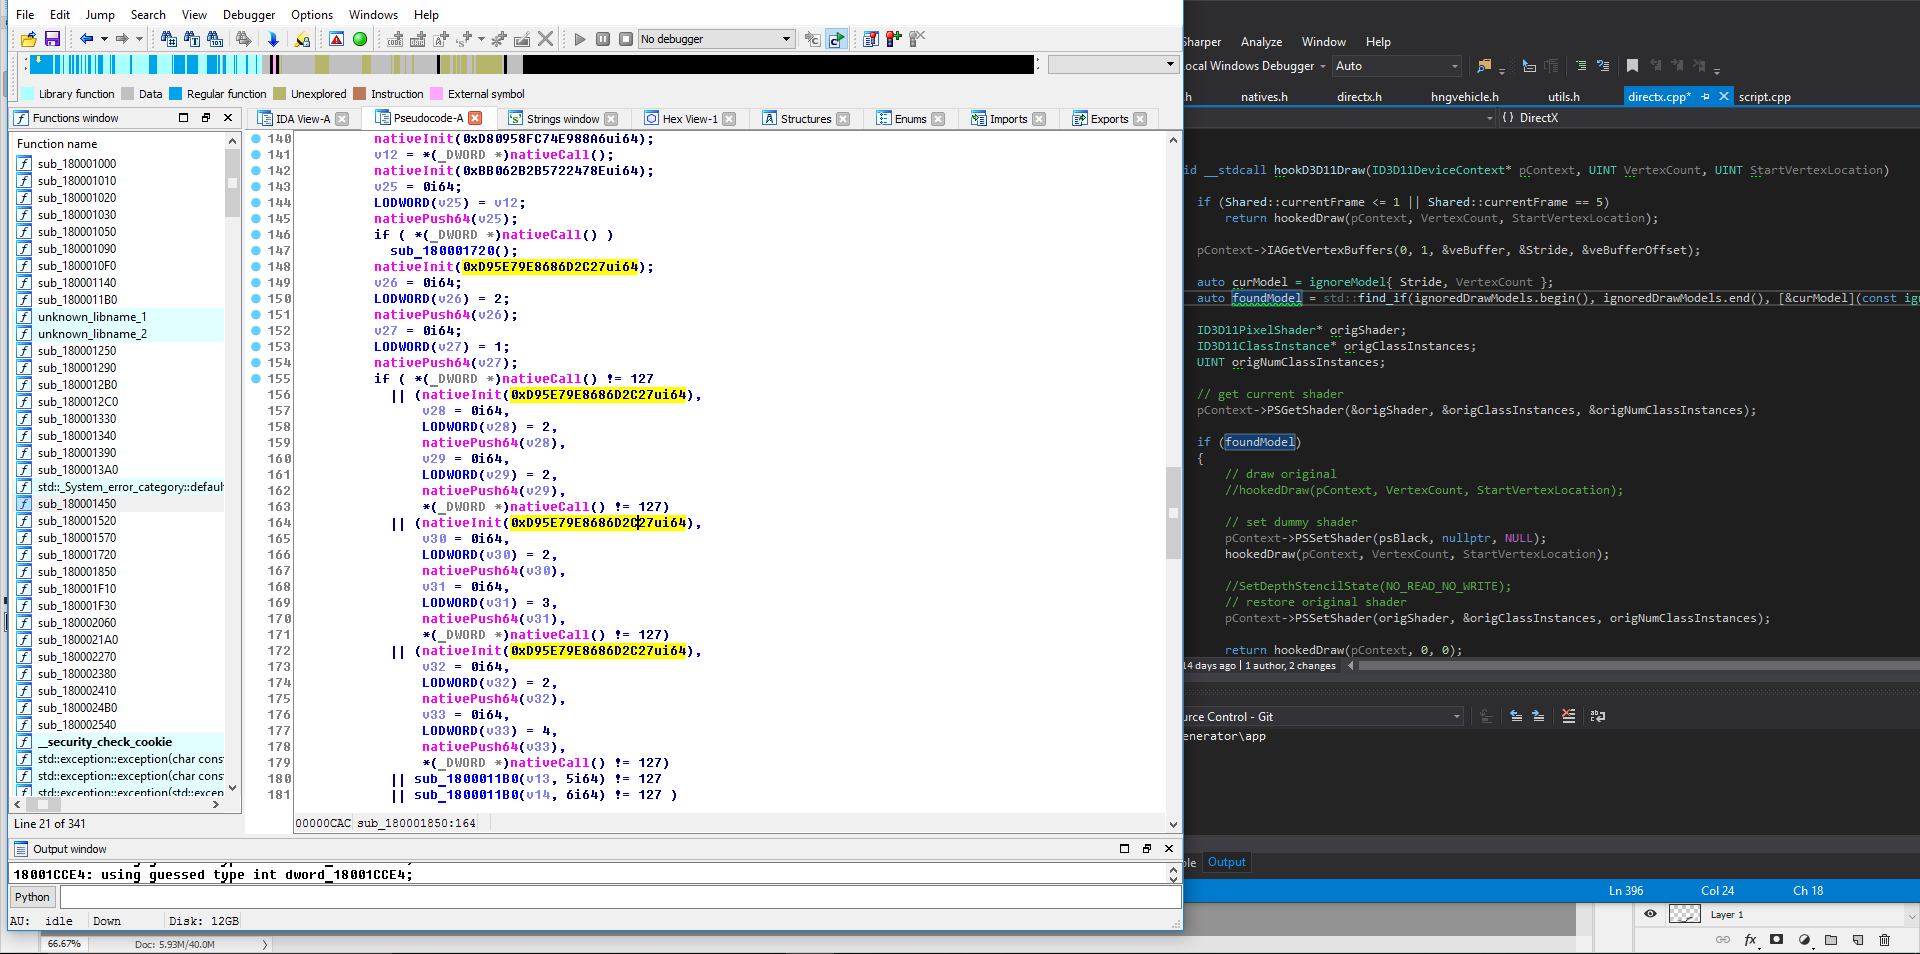Click the Save database icon in IDA toolbar
The width and height of the screenshot is (1920, 954).
click(52, 39)
